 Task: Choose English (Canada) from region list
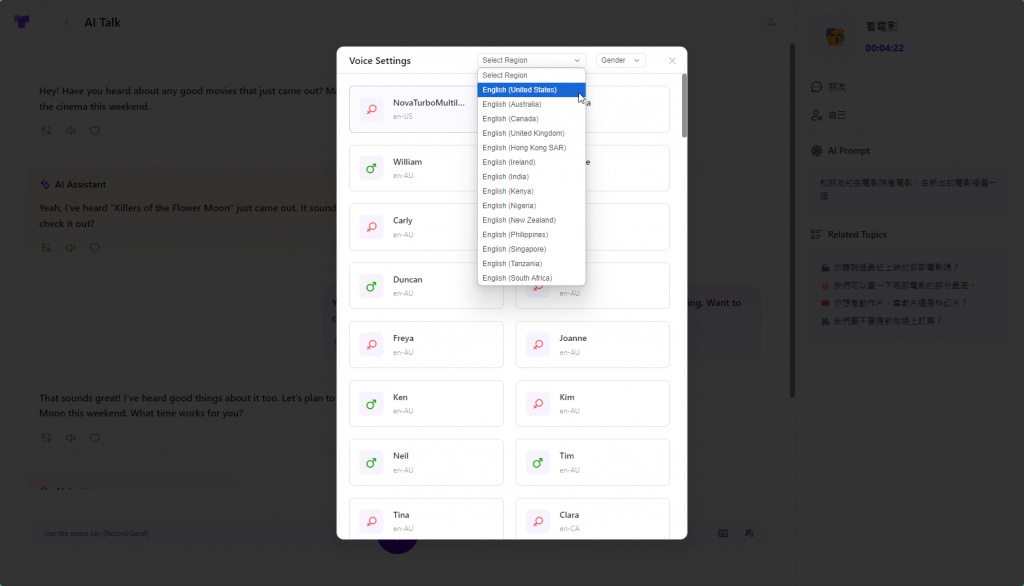coord(531,119)
